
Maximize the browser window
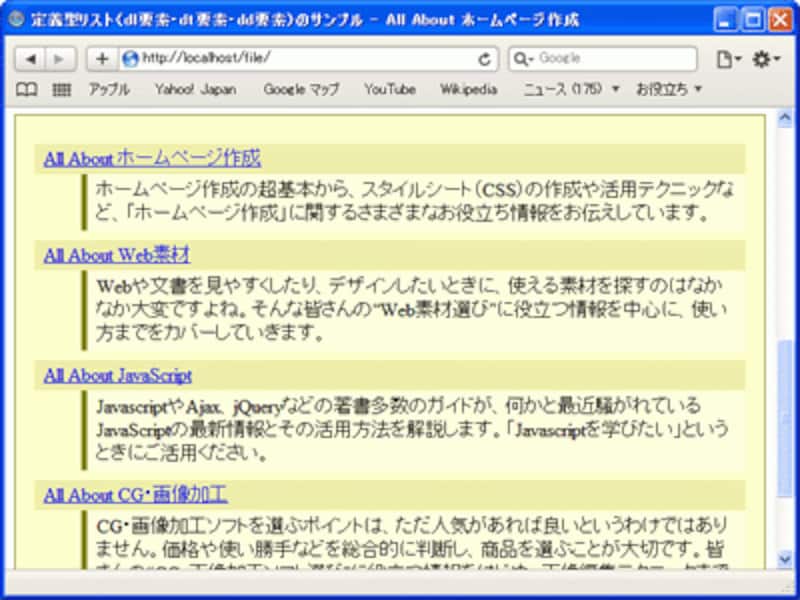coord(753,20)
